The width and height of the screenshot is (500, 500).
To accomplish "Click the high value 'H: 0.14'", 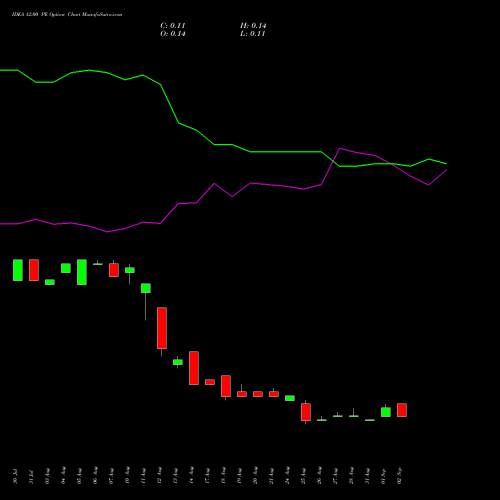I will point(253,26).
